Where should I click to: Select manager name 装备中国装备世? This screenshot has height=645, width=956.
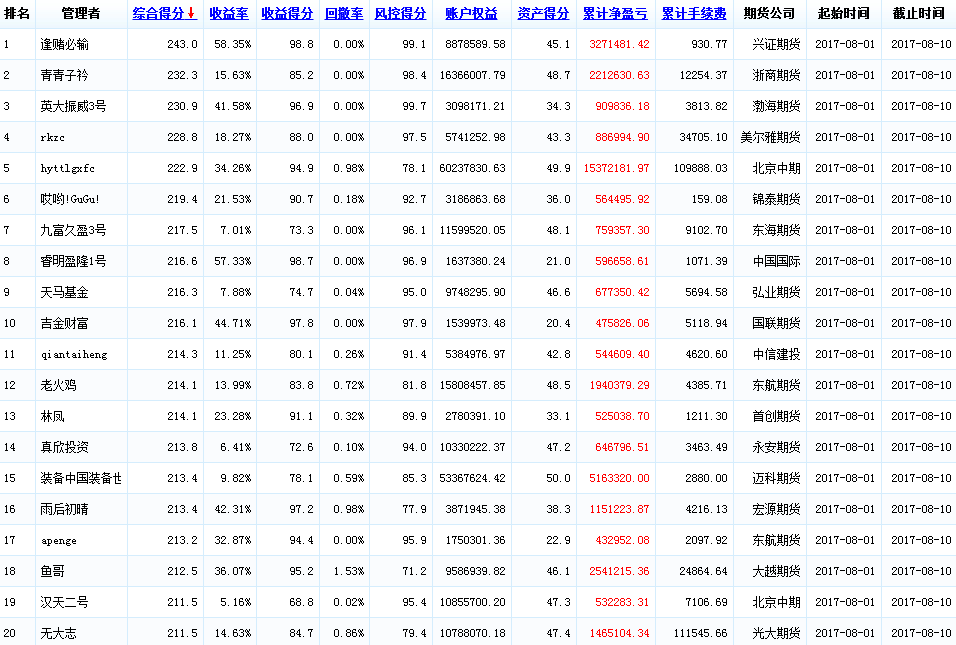[81, 479]
